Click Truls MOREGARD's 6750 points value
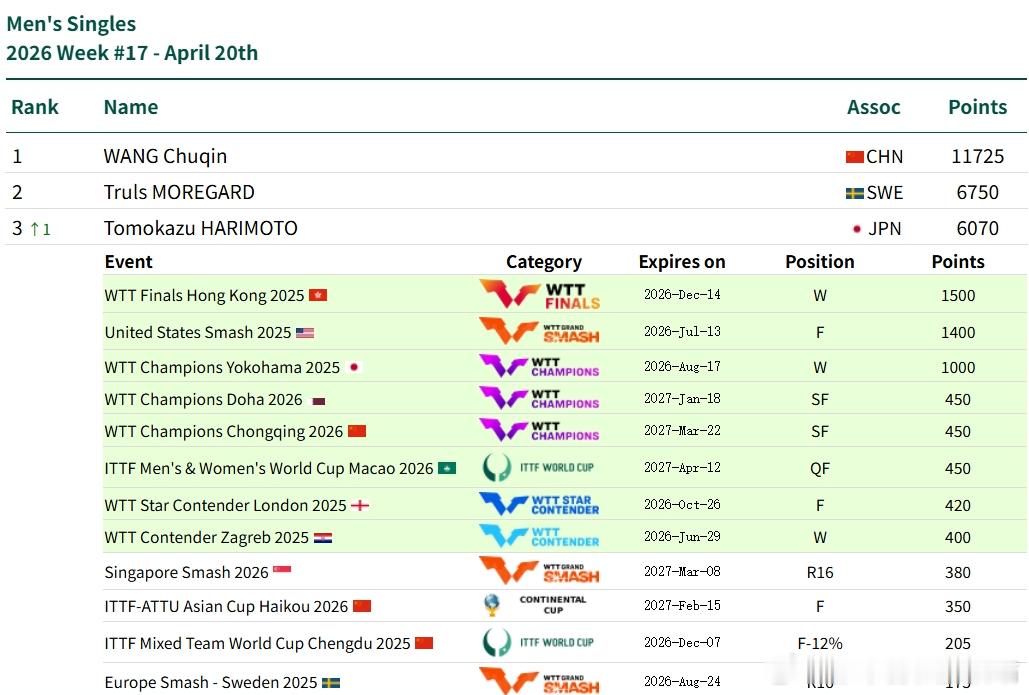This screenshot has width=1029, height=695. tap(978, 192)
